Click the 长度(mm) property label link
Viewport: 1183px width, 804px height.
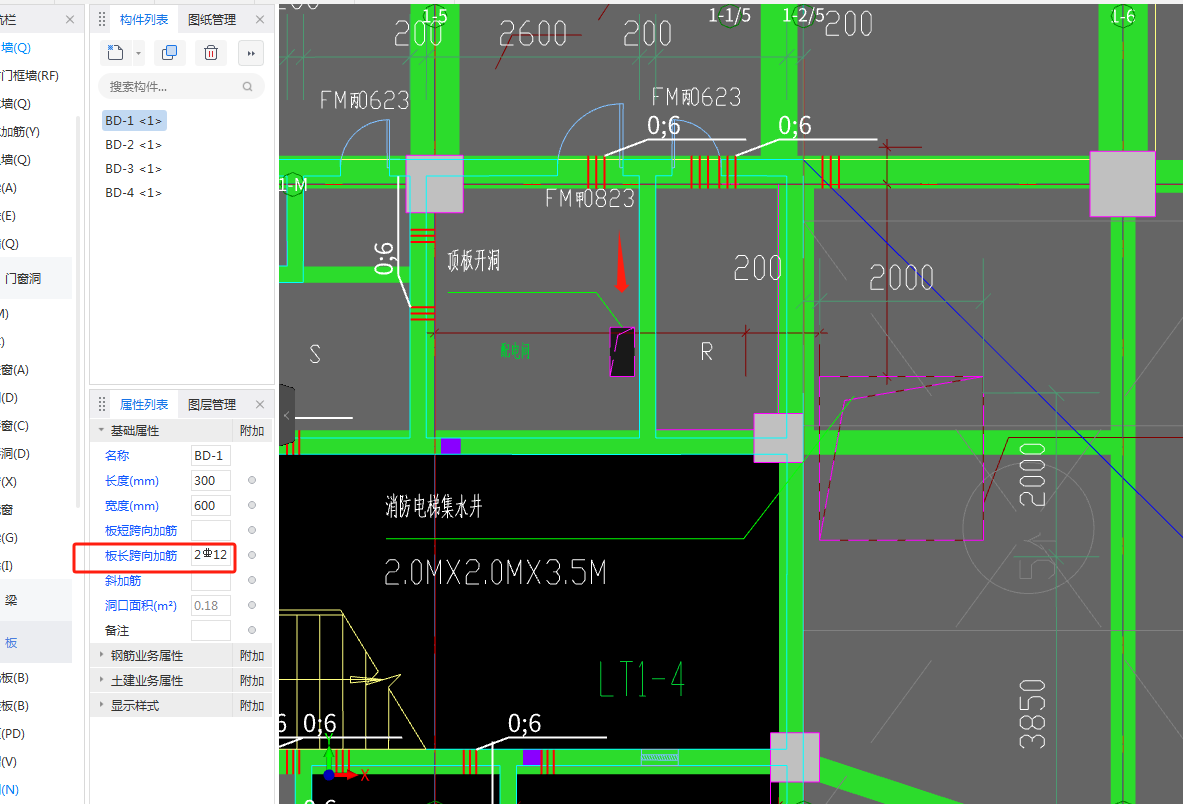click(x=132, y=480)
